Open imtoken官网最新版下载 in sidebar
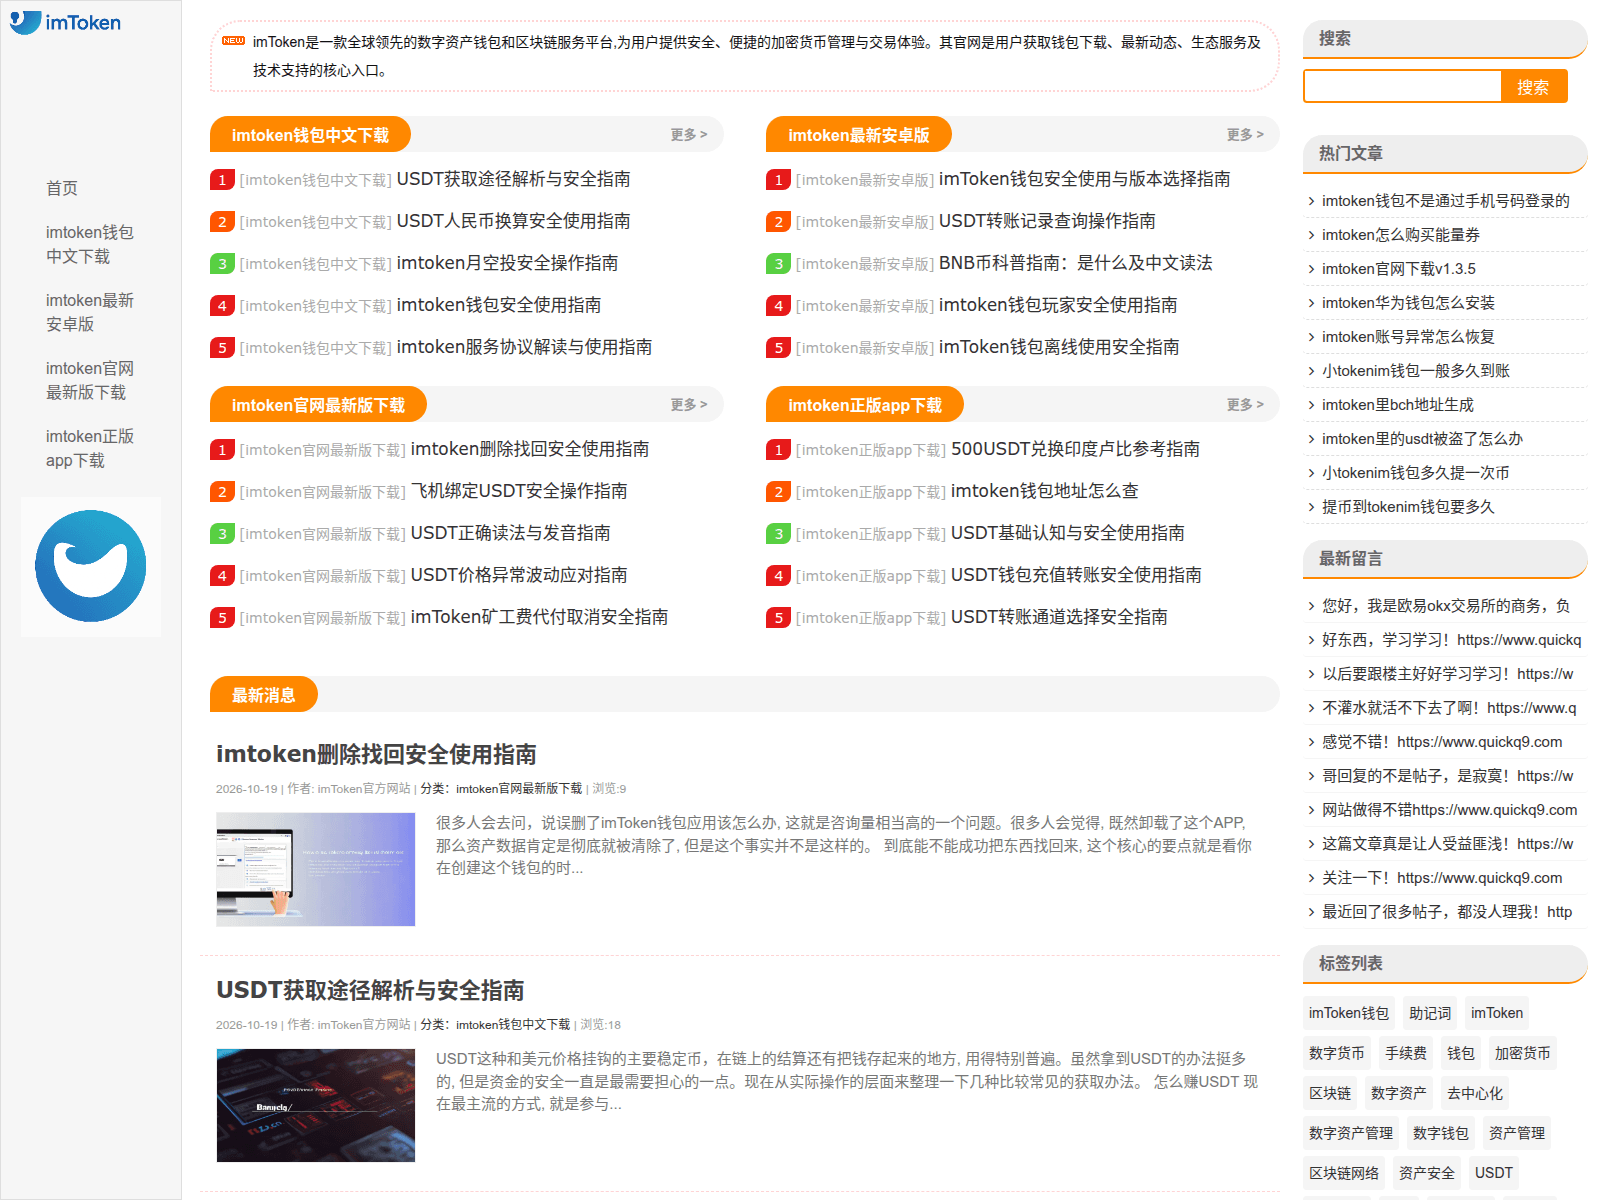The width and height of the screenshot is (1600, 1200). [90, 380]
